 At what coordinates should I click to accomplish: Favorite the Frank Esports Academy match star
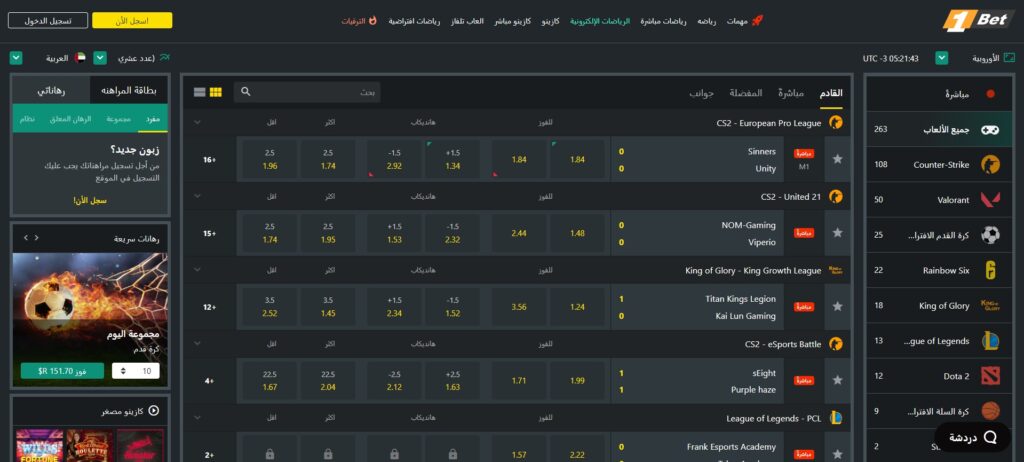point(838,454)
